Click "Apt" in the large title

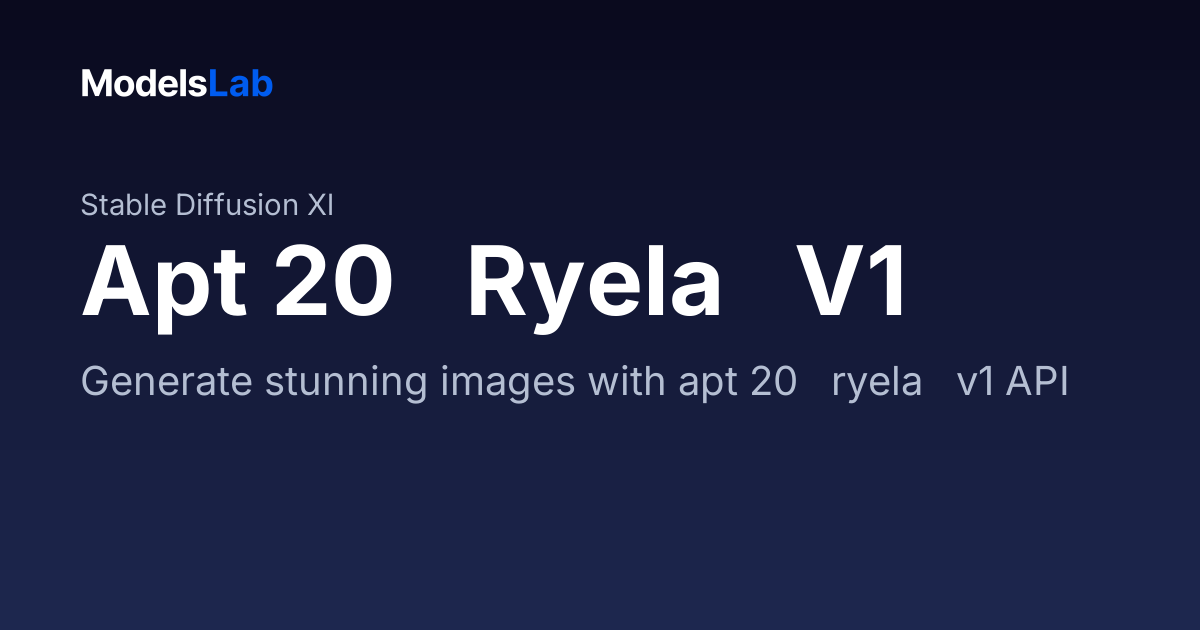pyautogui.click(x=164, y=281)
